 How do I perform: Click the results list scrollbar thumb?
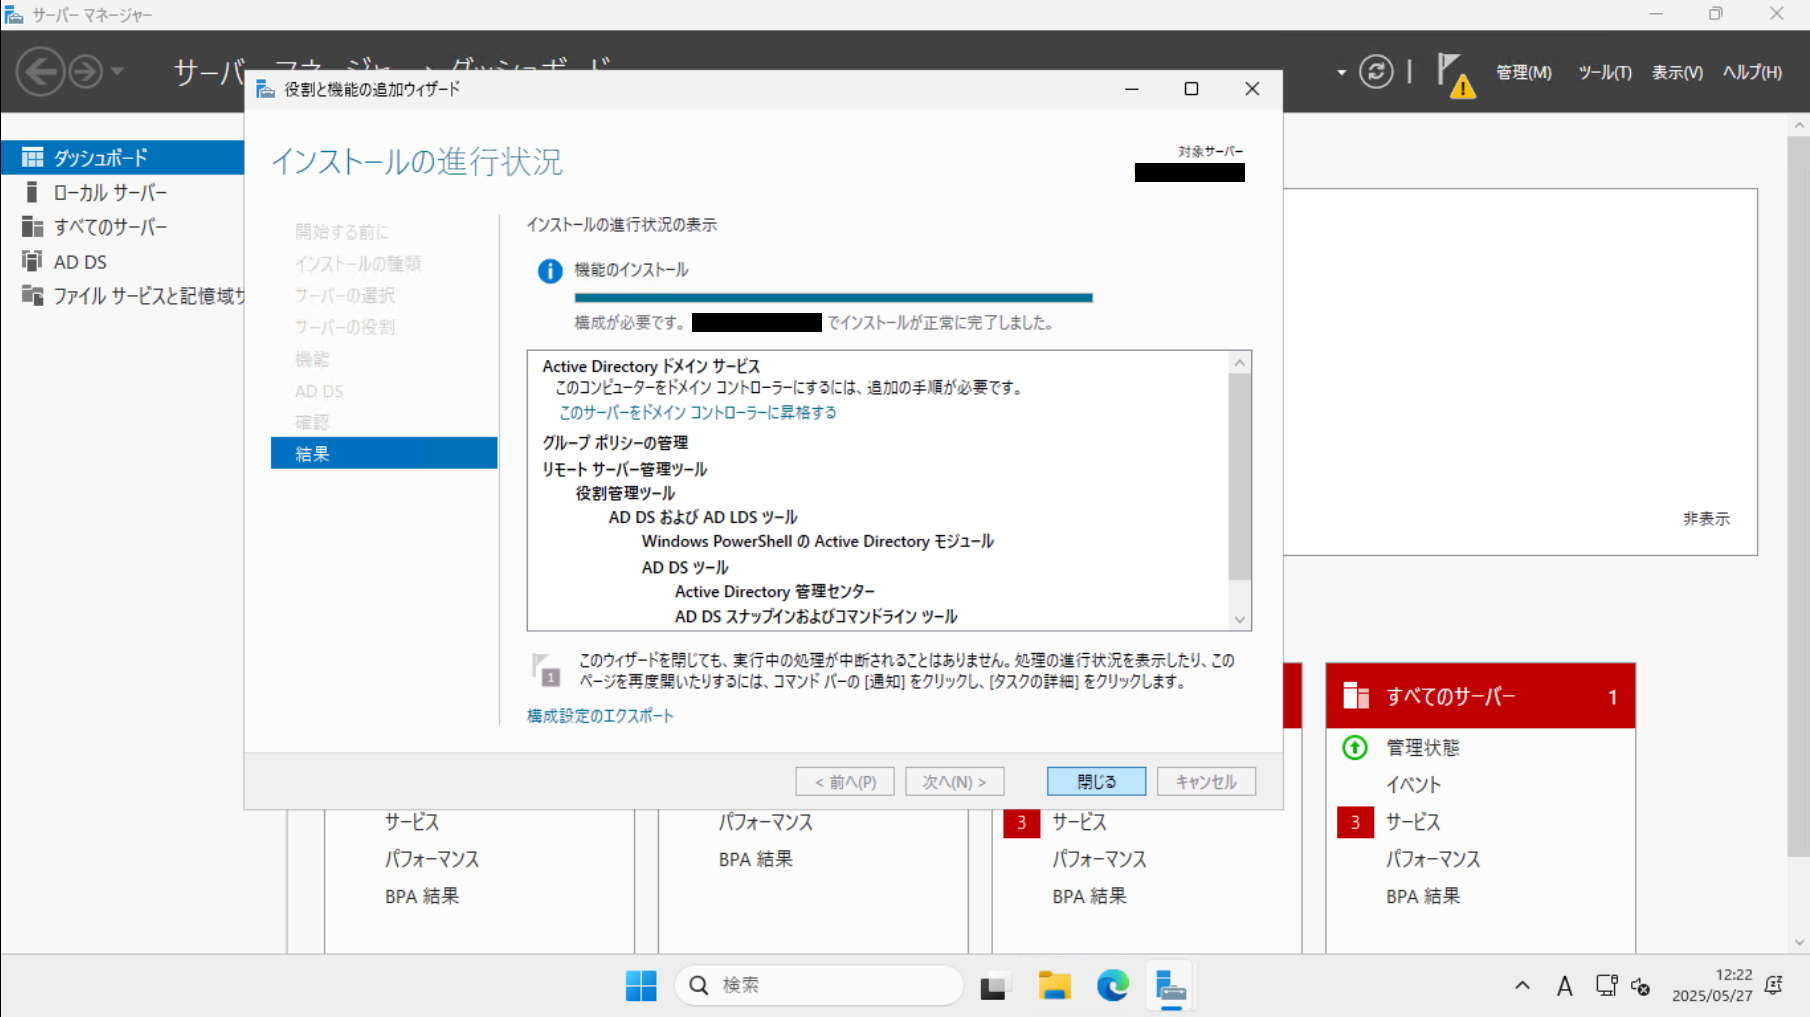coord(1240,476)
